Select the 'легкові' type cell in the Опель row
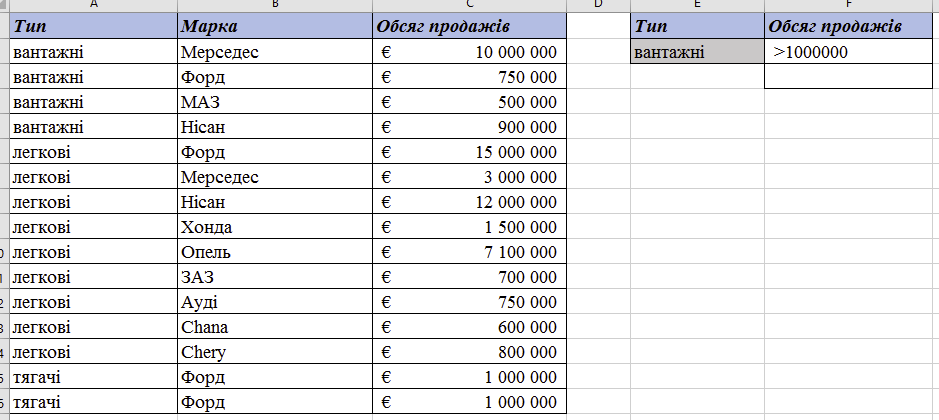This screenshot has width=939, height=420. (93, 252)
